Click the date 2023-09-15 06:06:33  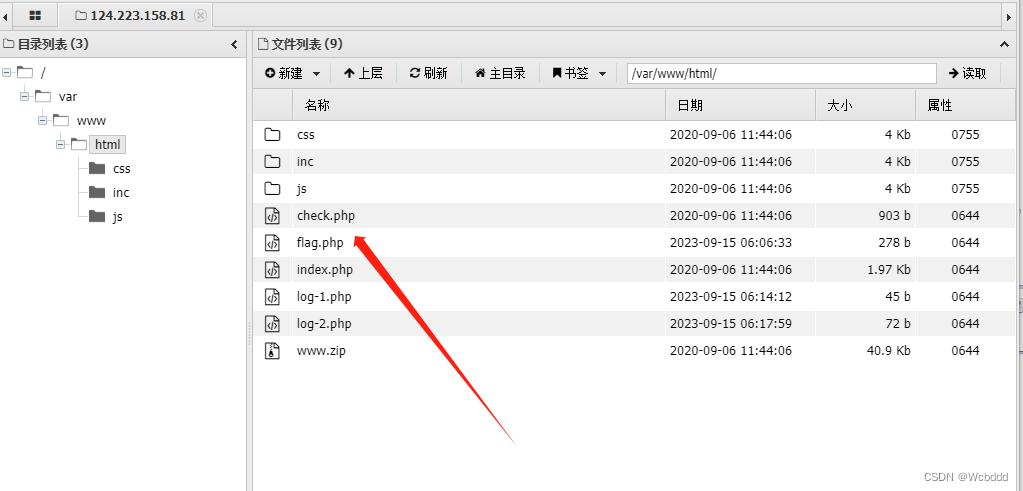click(x=731, y=243)
